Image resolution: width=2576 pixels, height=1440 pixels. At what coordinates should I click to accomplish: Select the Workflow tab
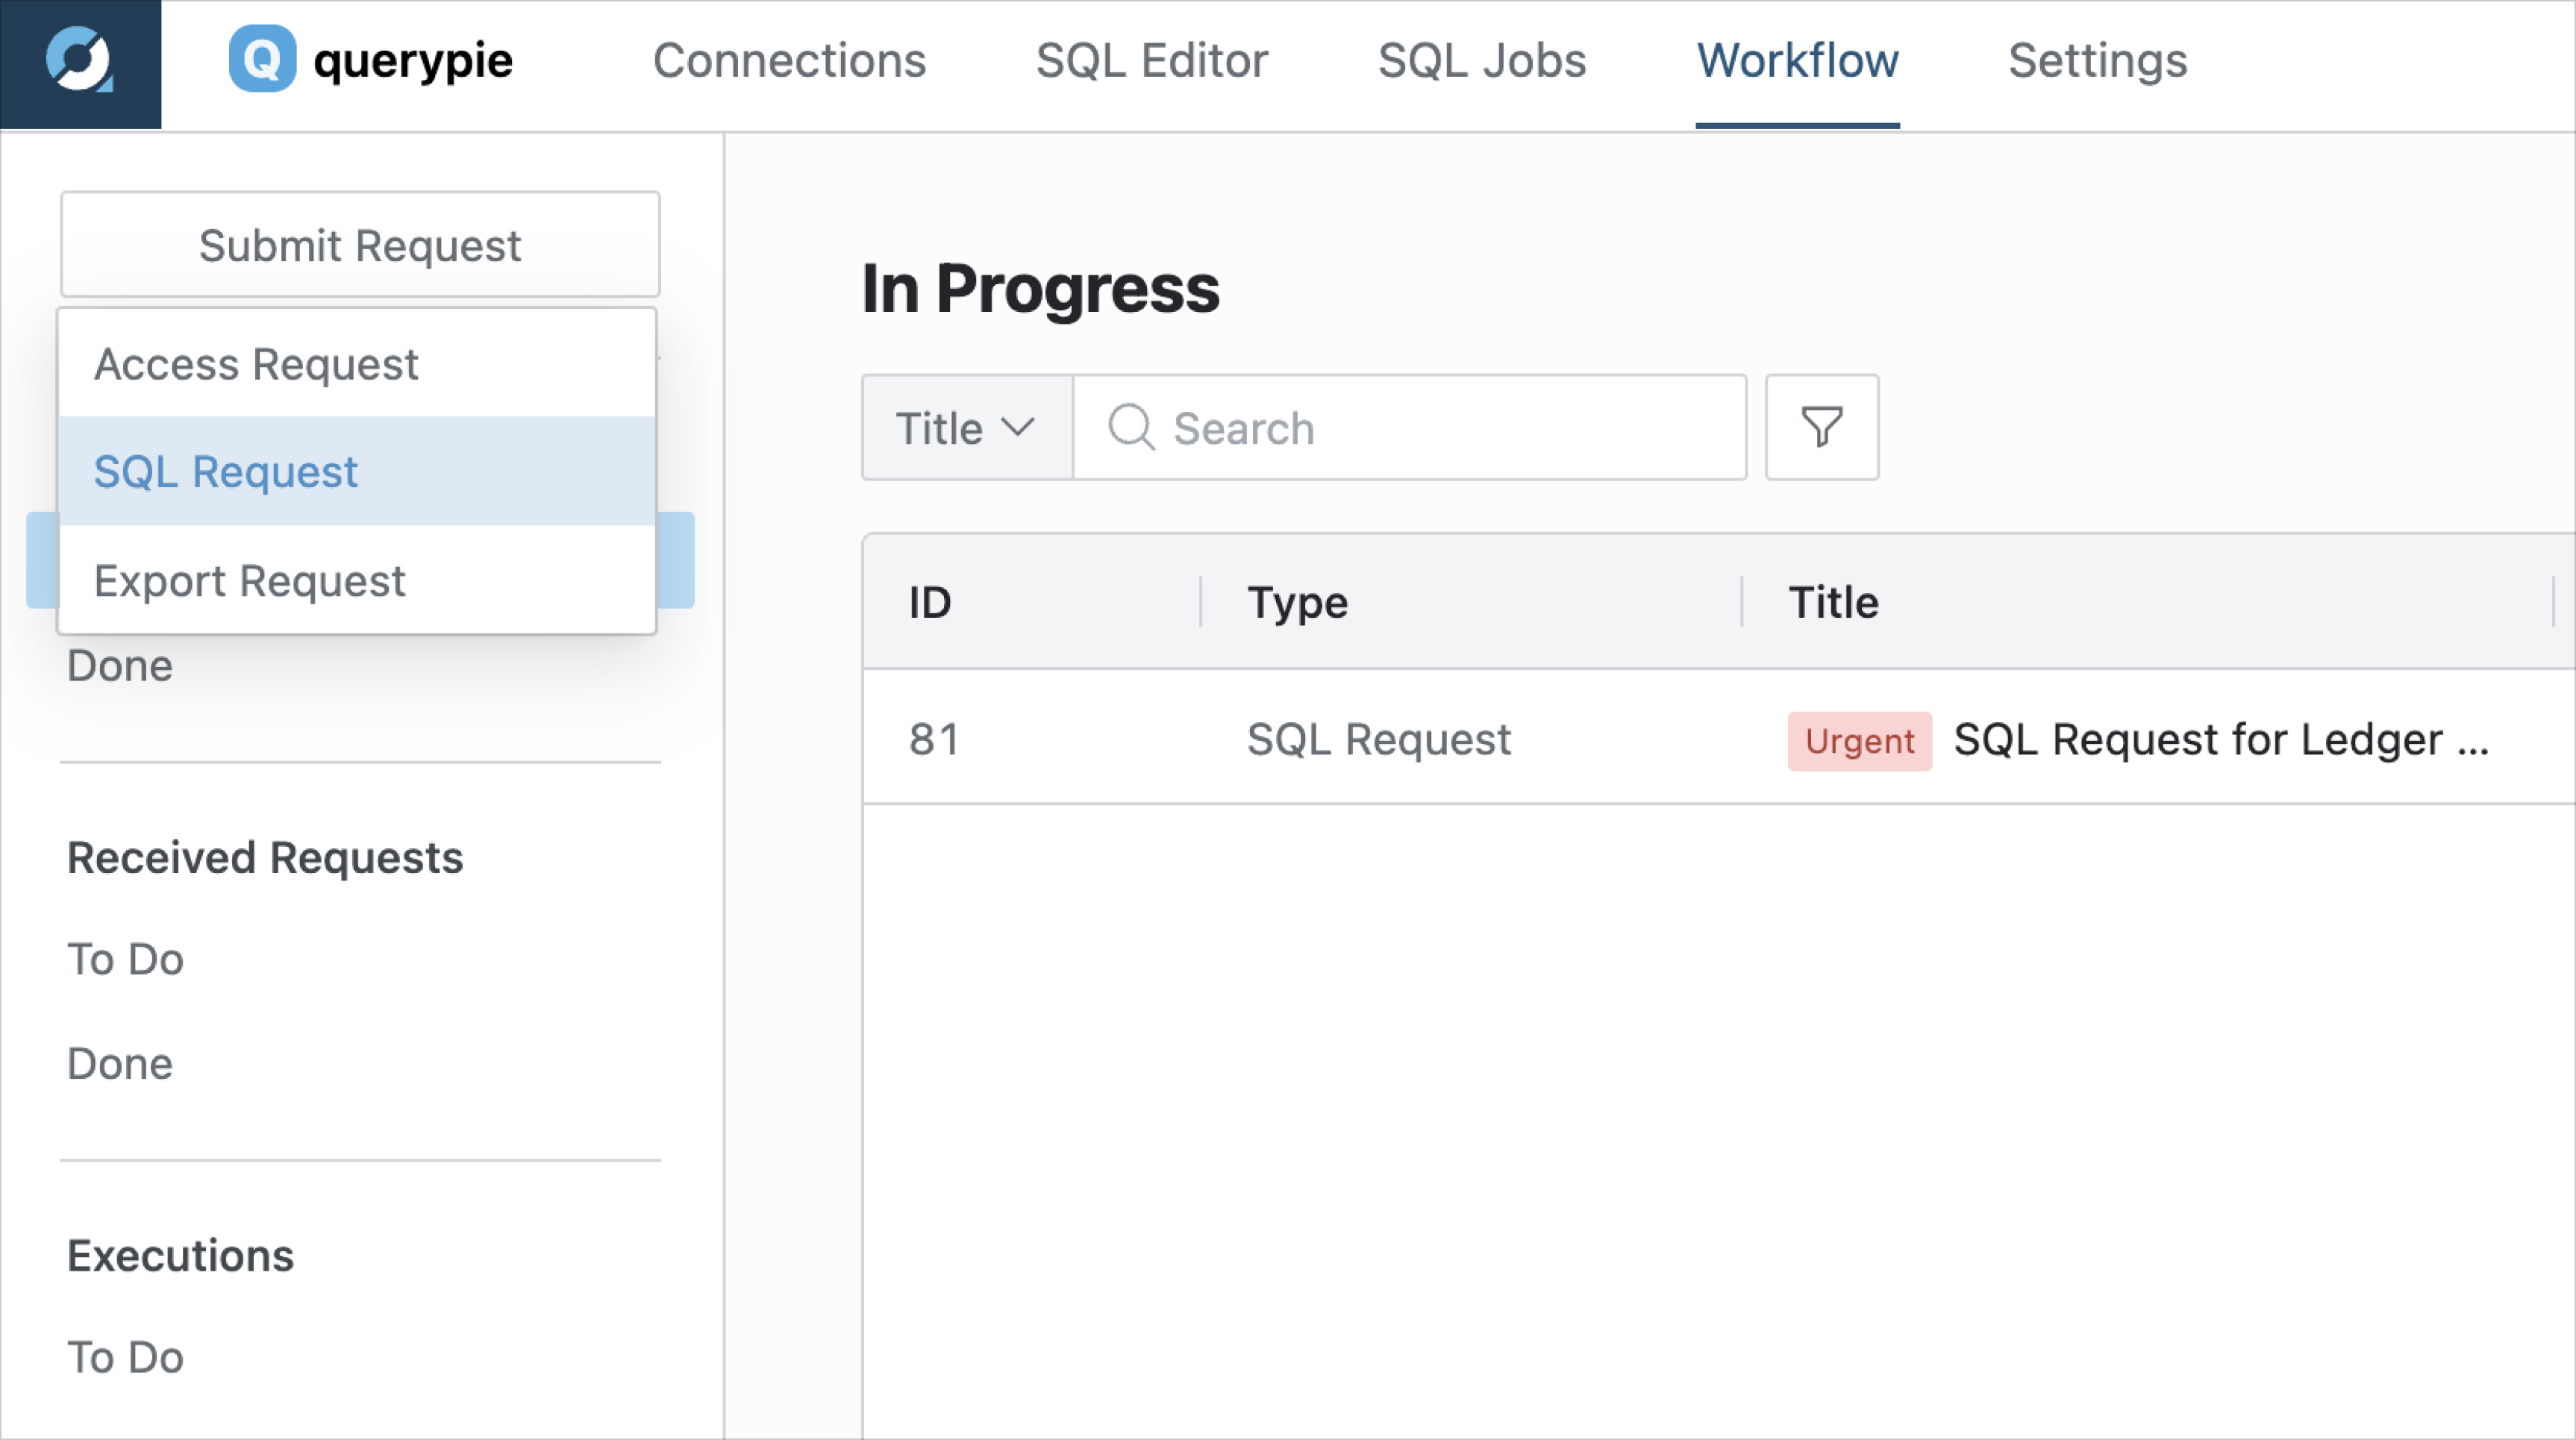(1798, 61)
